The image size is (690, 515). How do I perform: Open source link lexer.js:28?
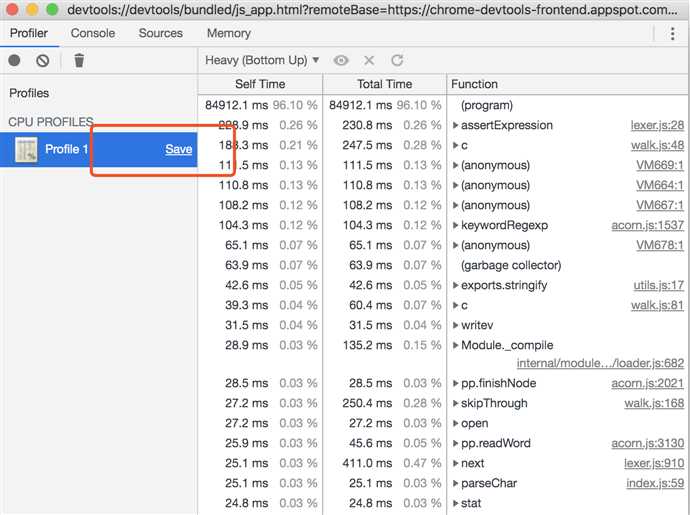tap(657, 125)
